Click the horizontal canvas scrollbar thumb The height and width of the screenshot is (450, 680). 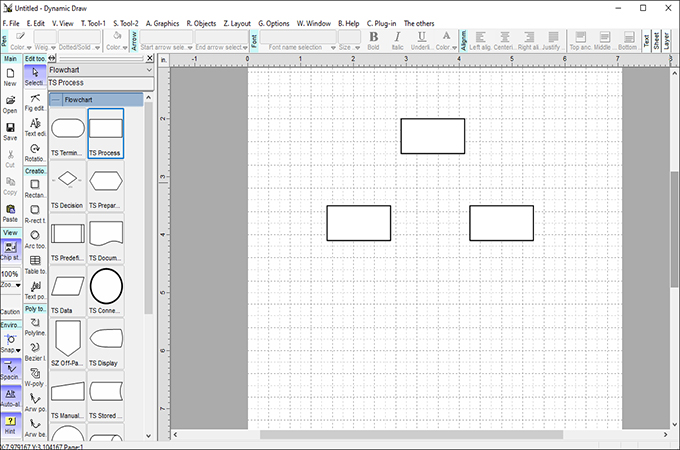[411, 434]
